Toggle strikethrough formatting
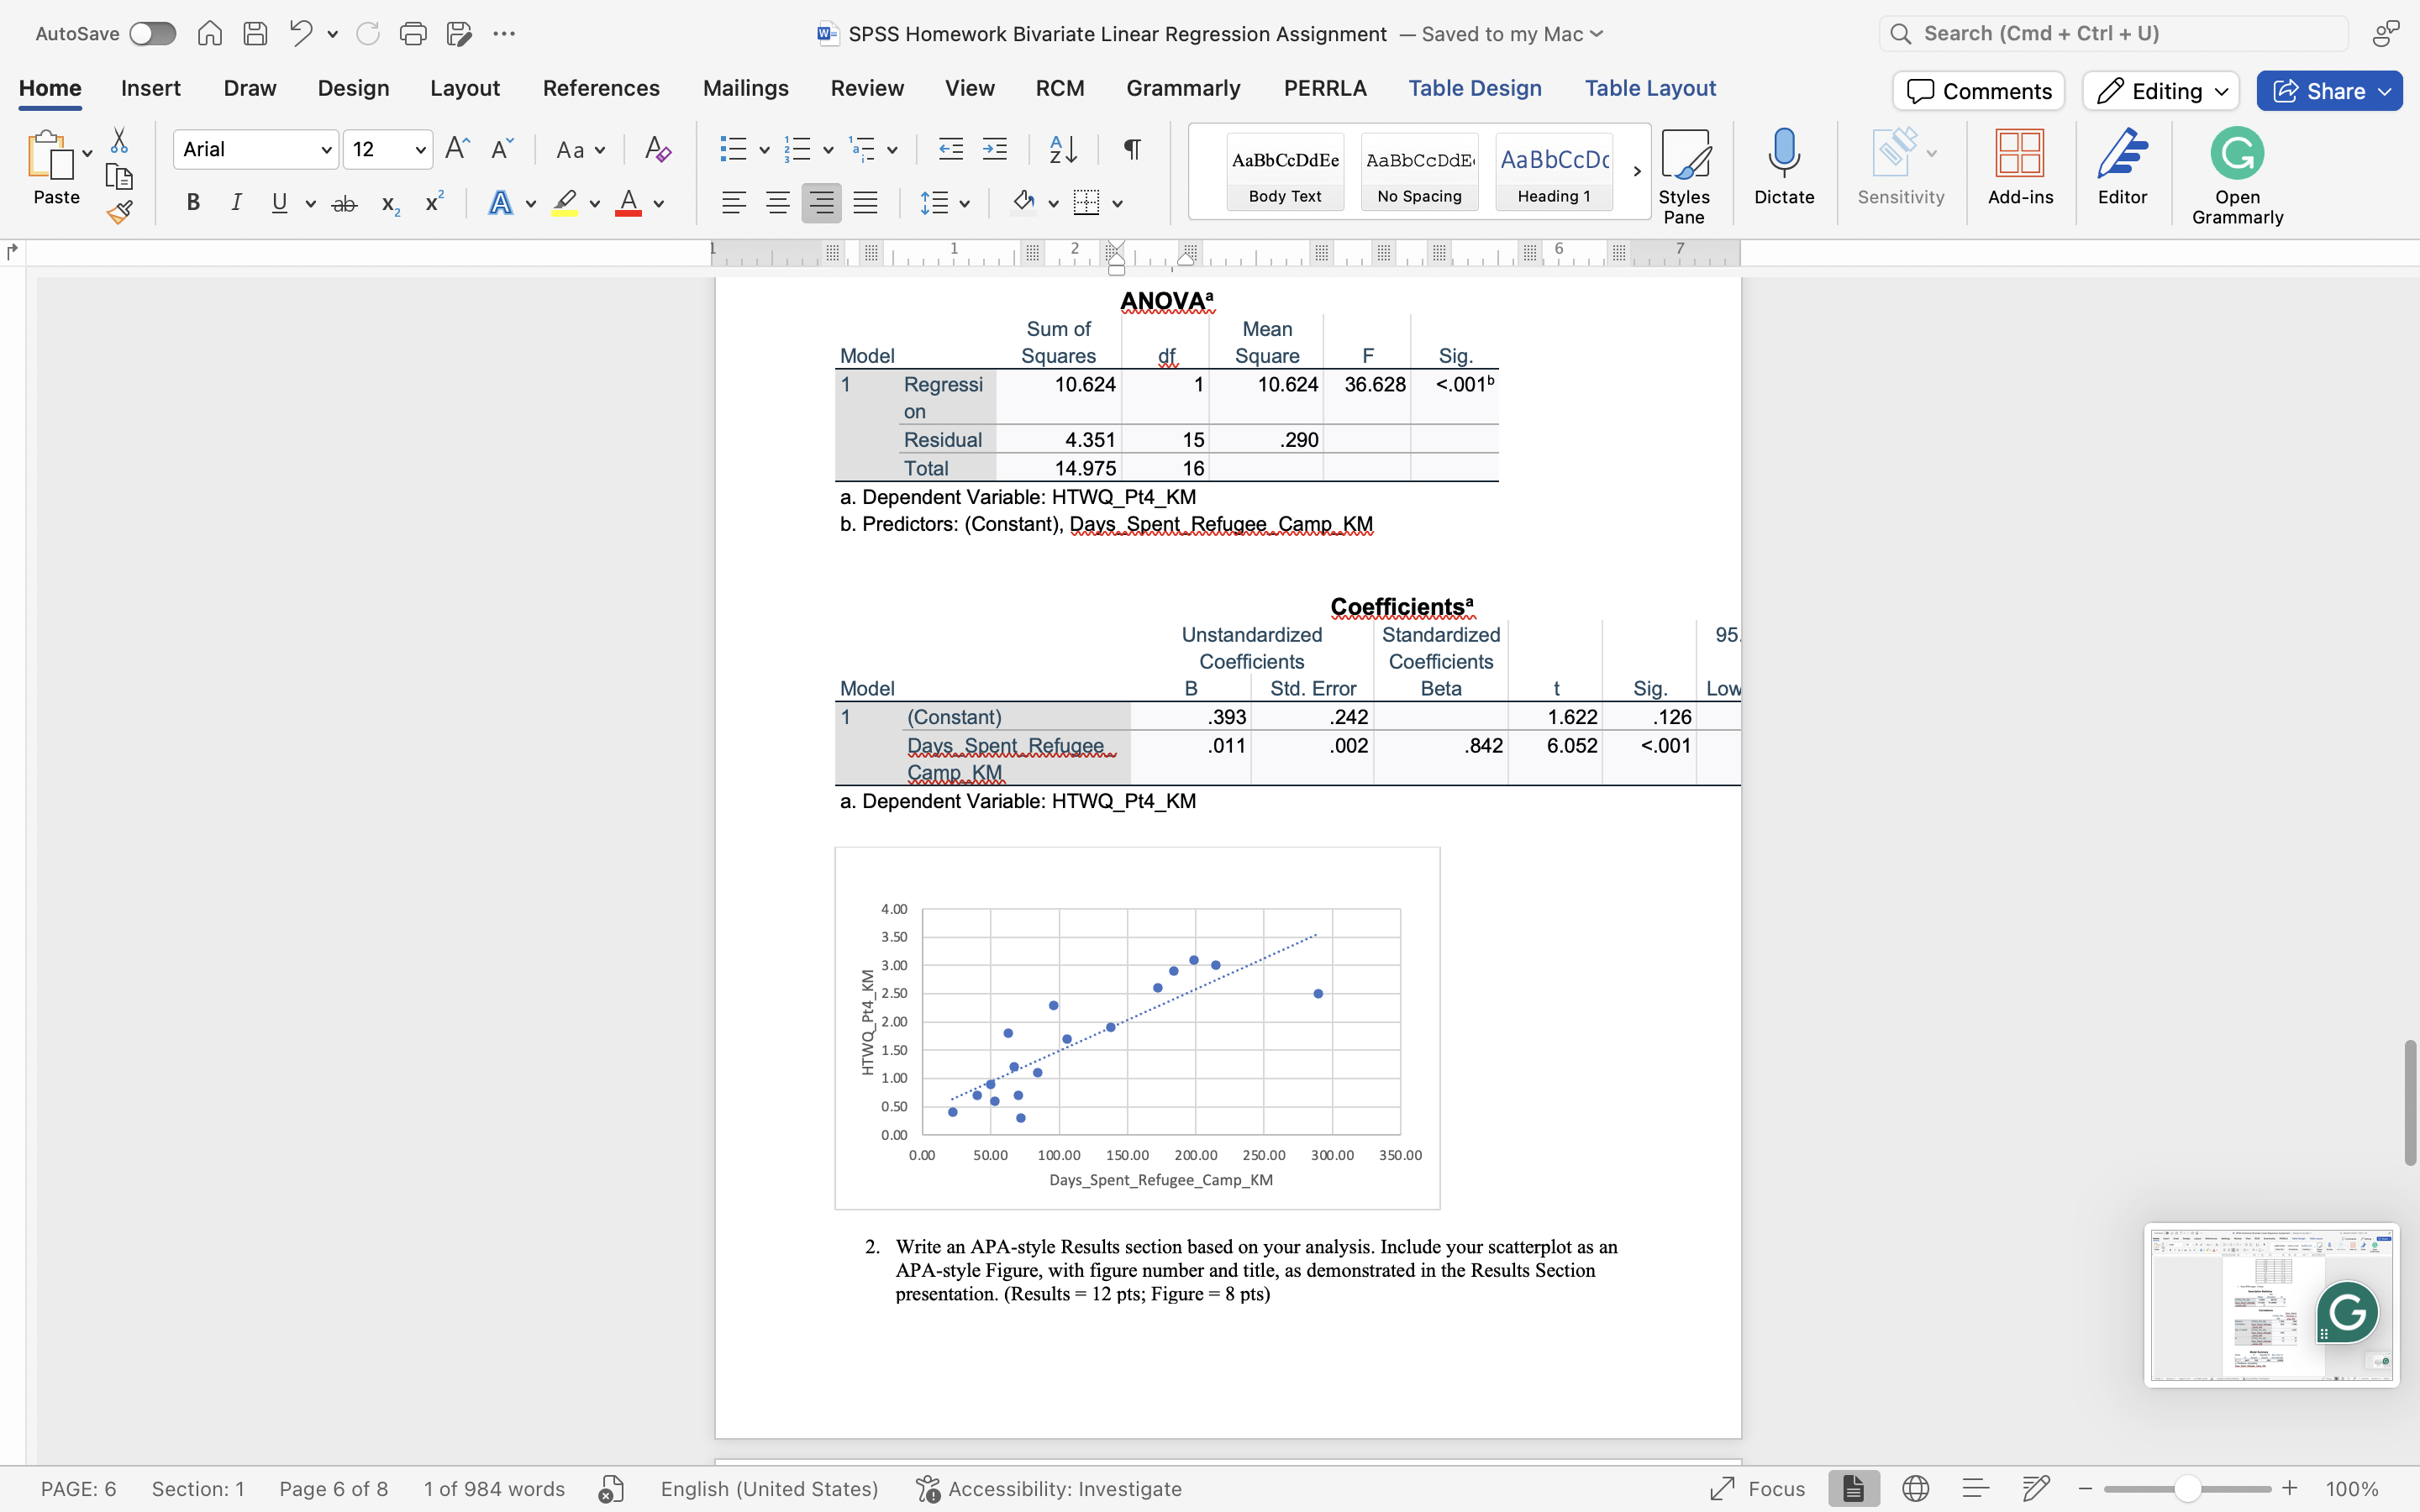 [344, 202]
